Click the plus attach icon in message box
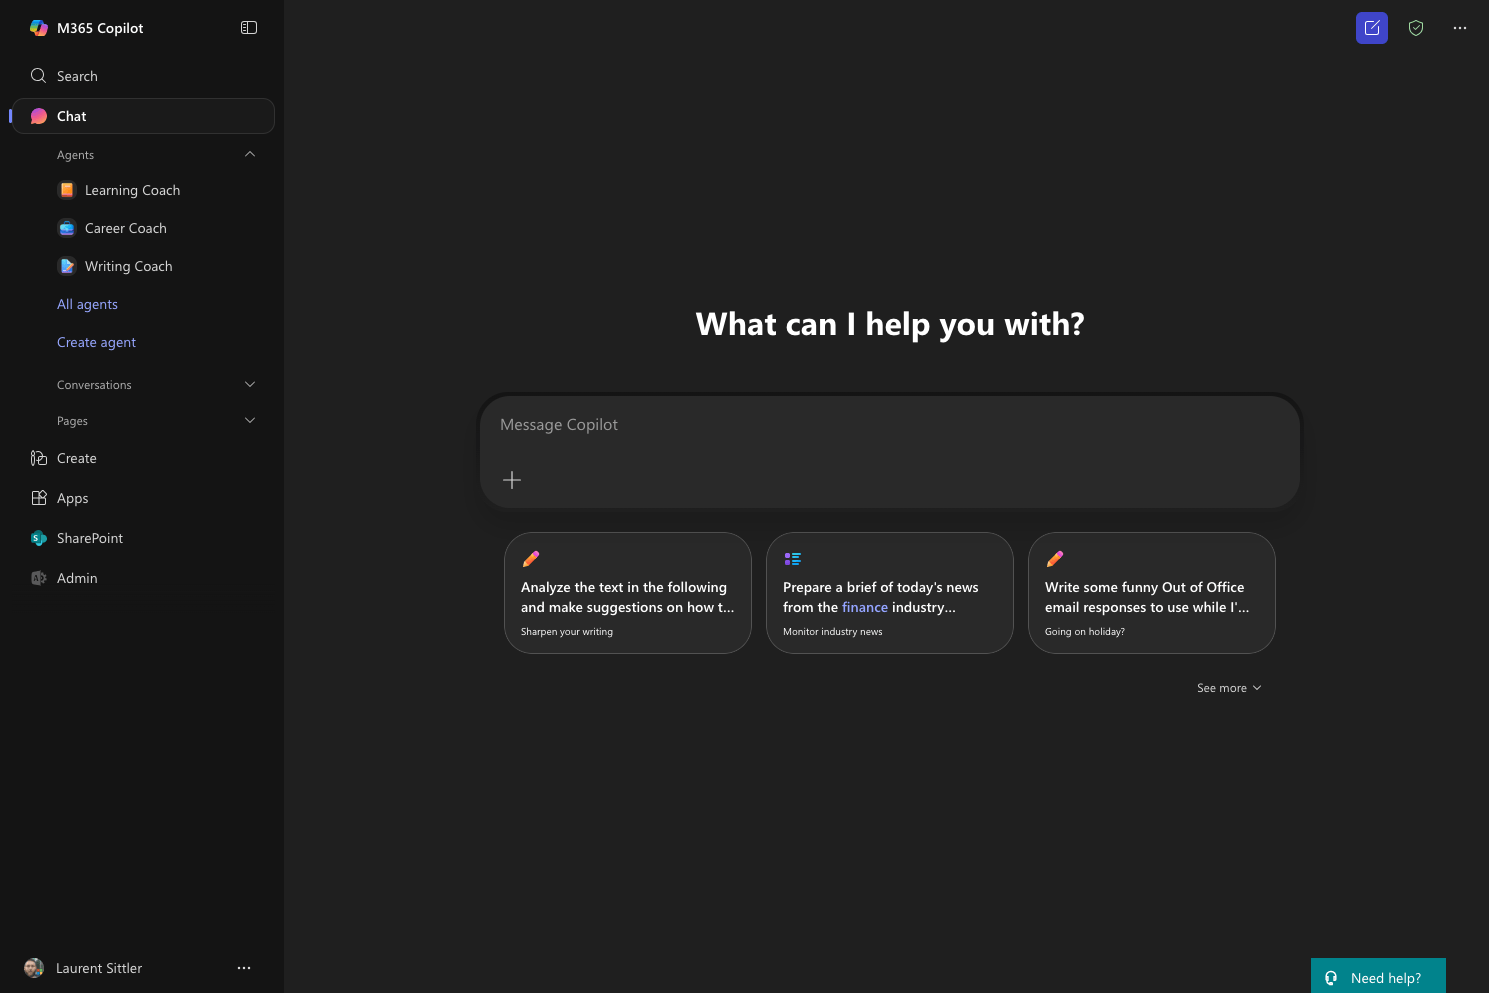This screenshot has width=1489, height=993. tap(512, 480)
